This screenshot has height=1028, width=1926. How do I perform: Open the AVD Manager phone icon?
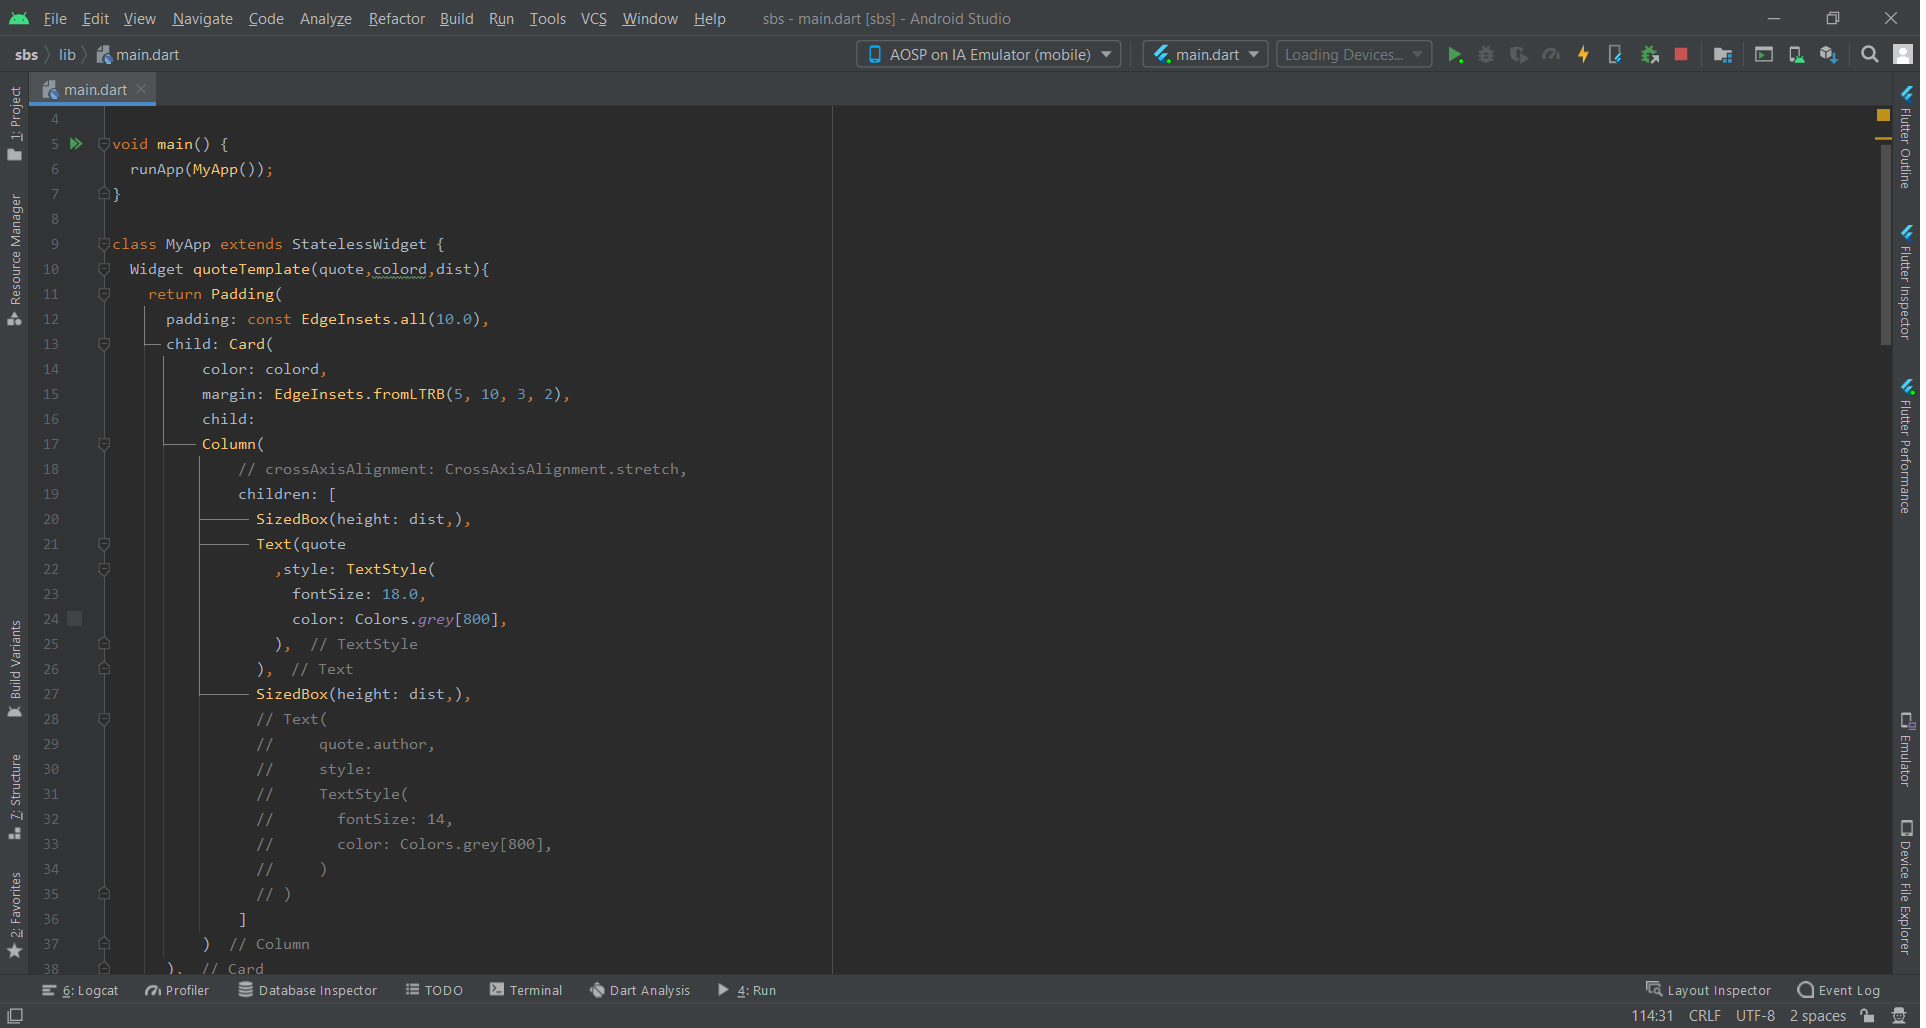[1796, 55]
